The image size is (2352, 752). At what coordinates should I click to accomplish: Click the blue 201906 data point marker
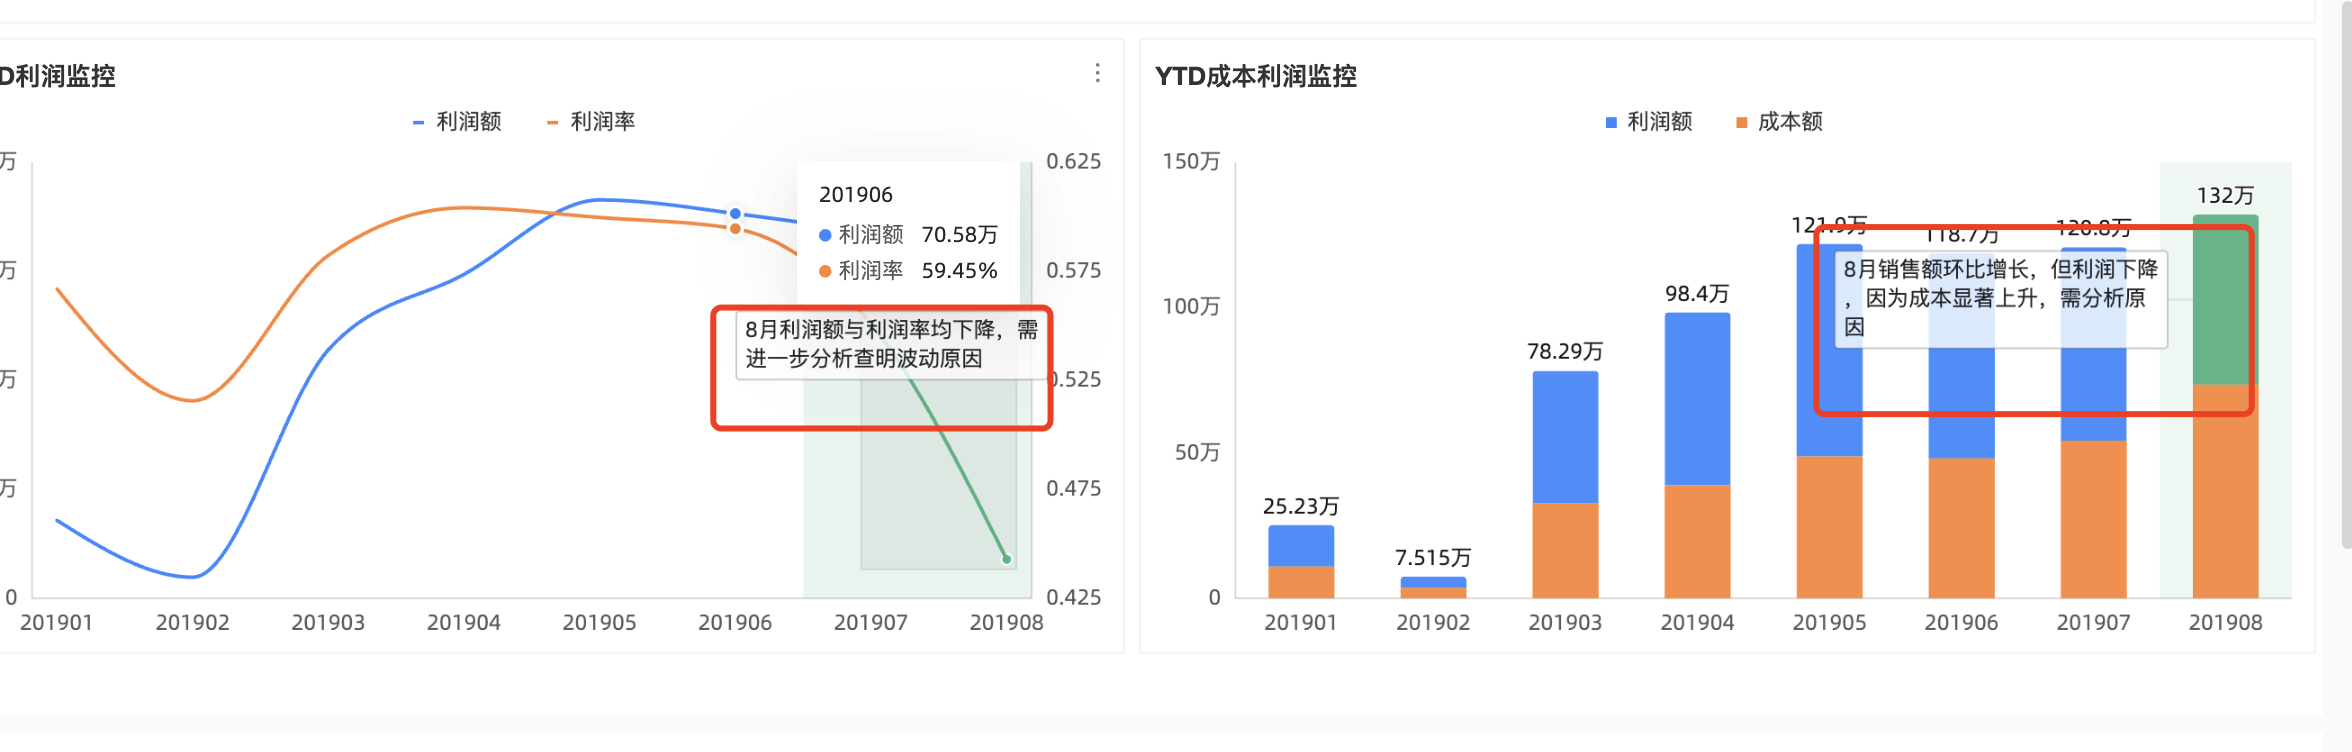735,213
